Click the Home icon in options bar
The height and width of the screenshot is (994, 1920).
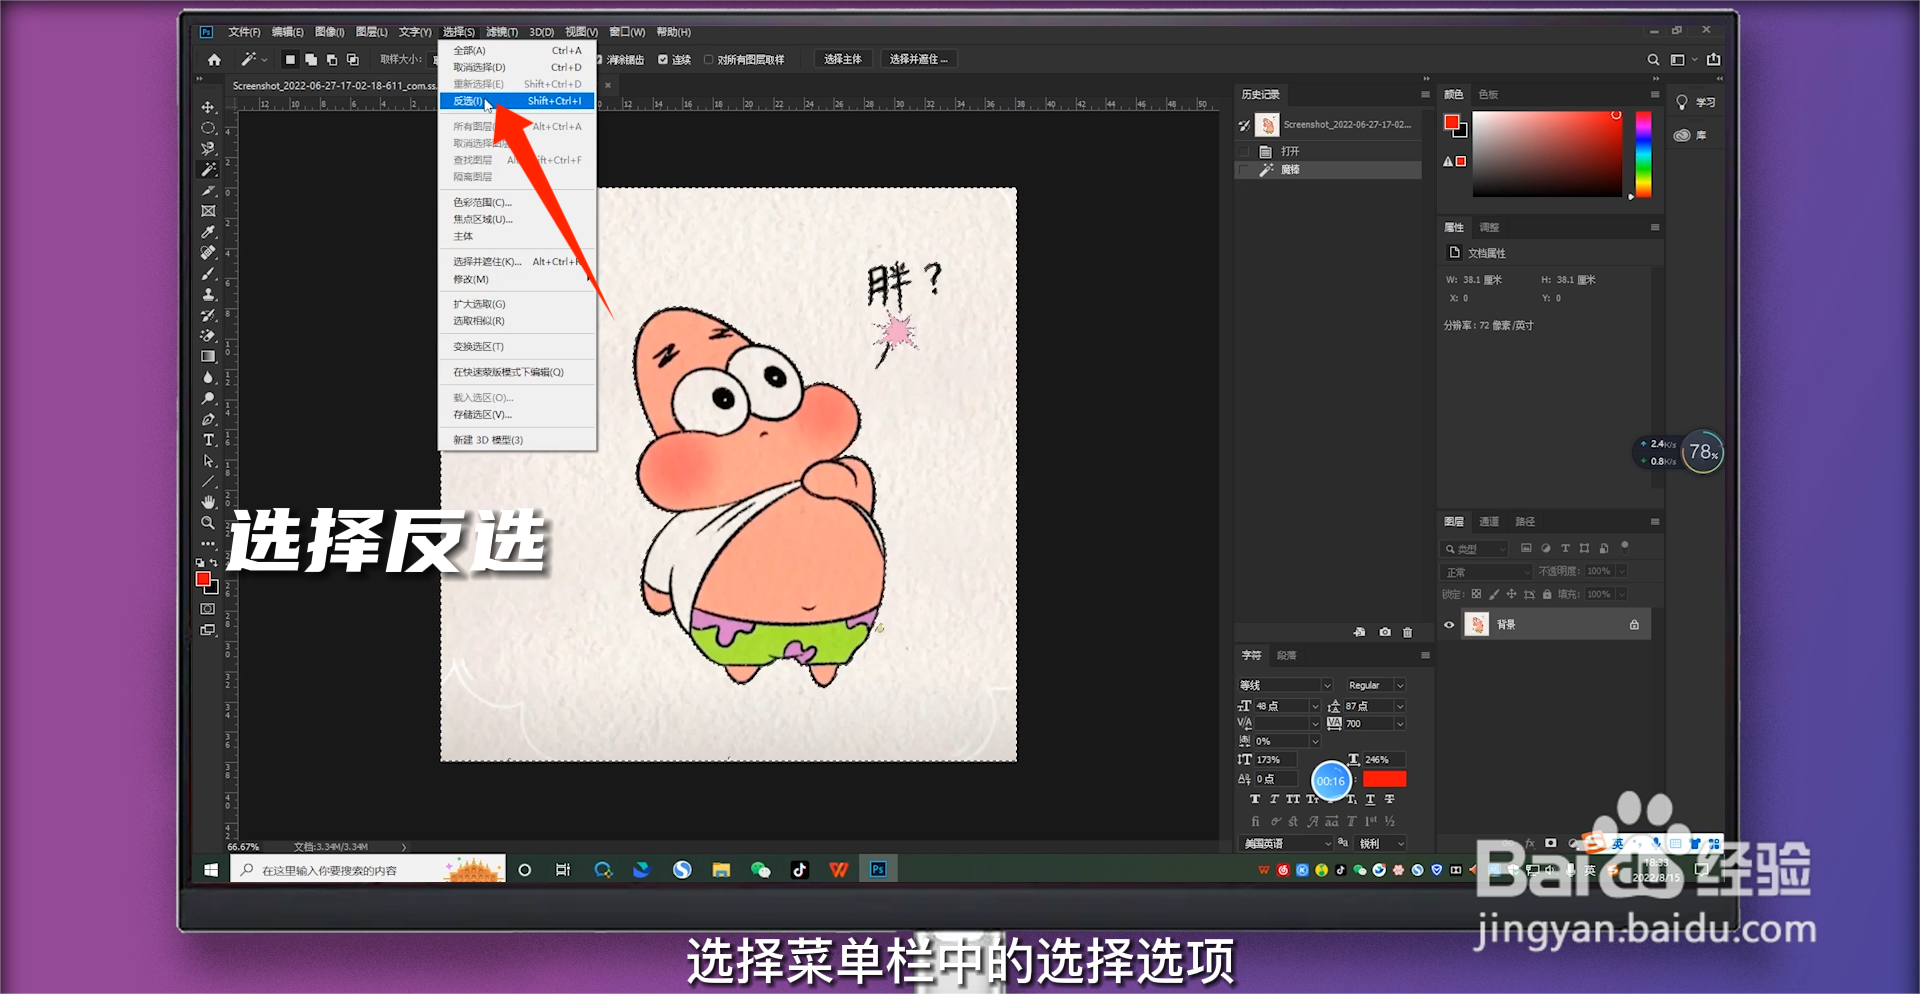pyautogui.click(x=214, y=60)
